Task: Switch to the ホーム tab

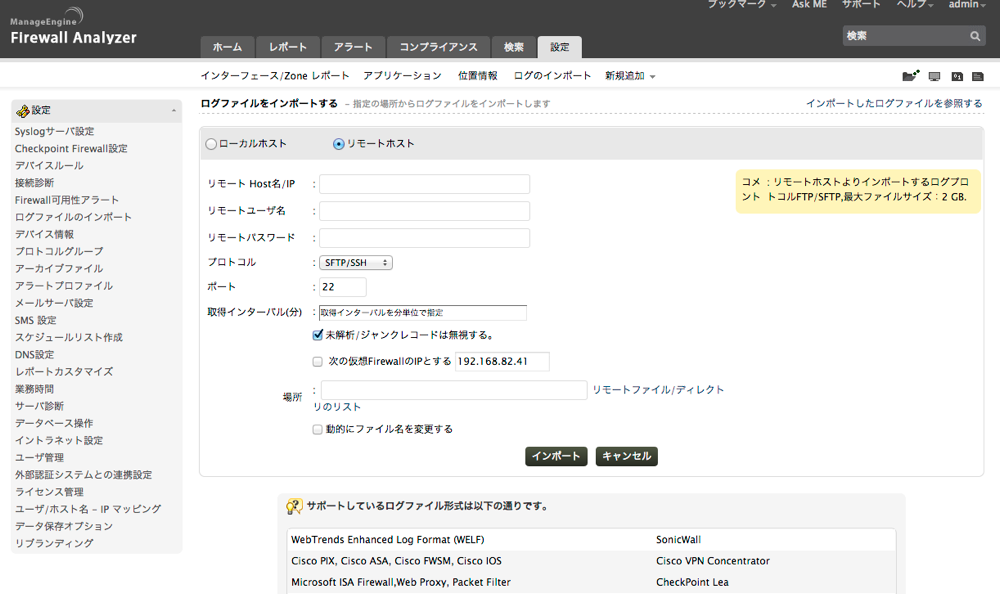Action: 228,47
